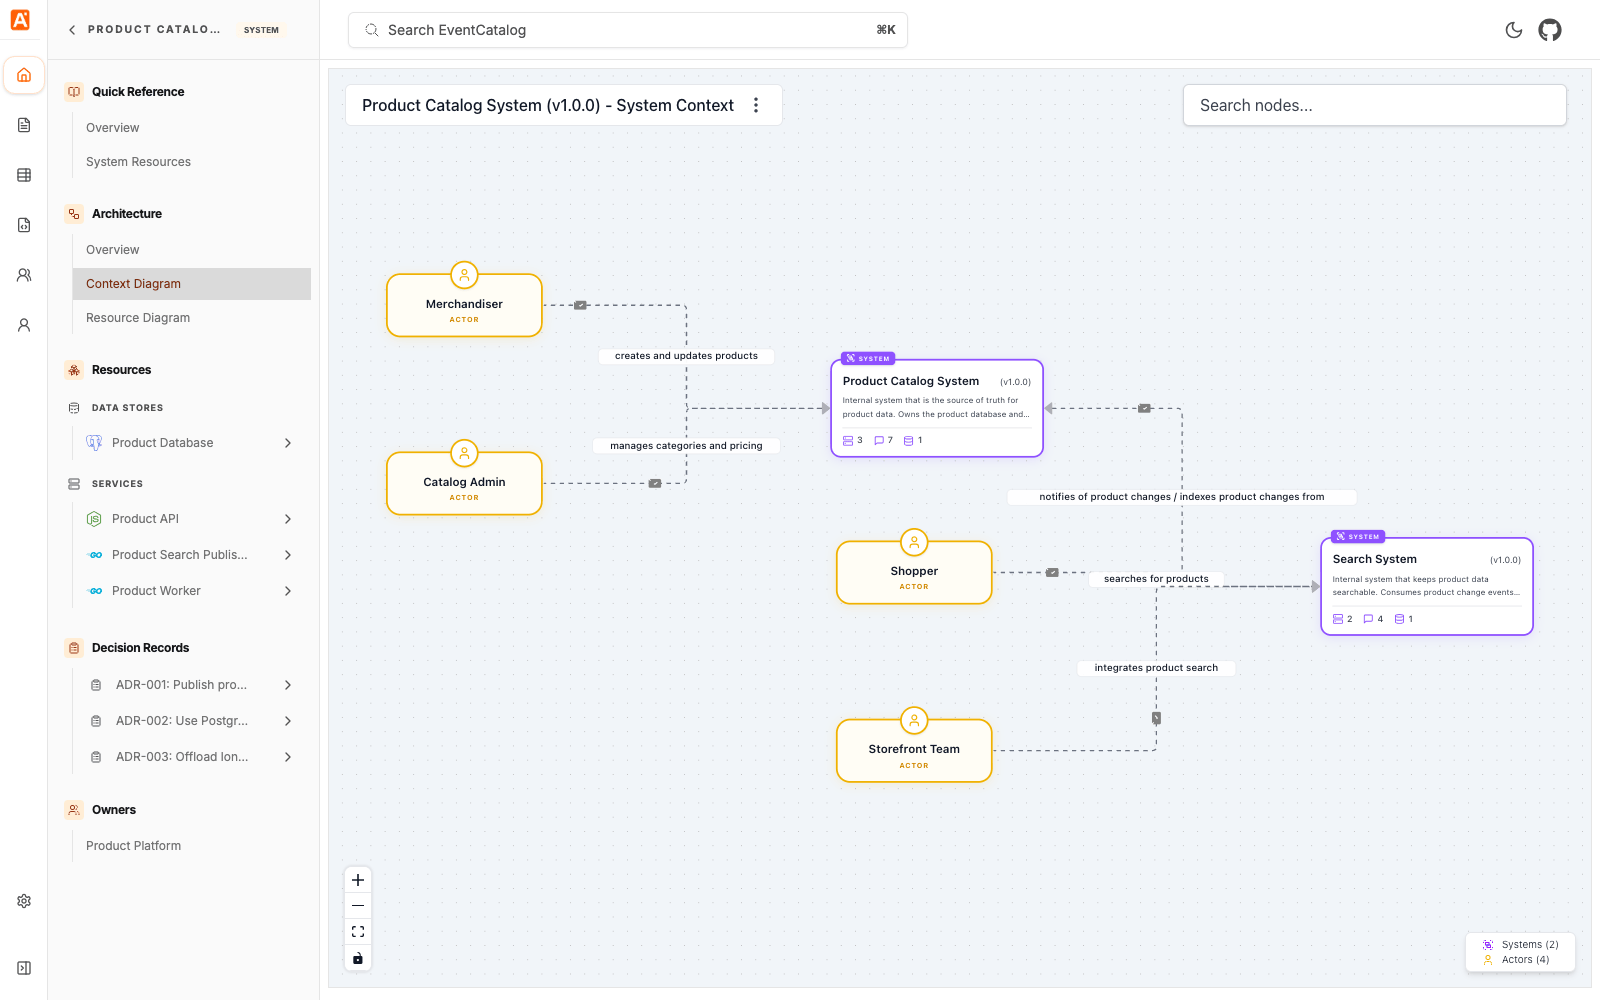This screenshot has height=1000, width=1600.
Task: Click the Owners section icon
Action: 74,810
